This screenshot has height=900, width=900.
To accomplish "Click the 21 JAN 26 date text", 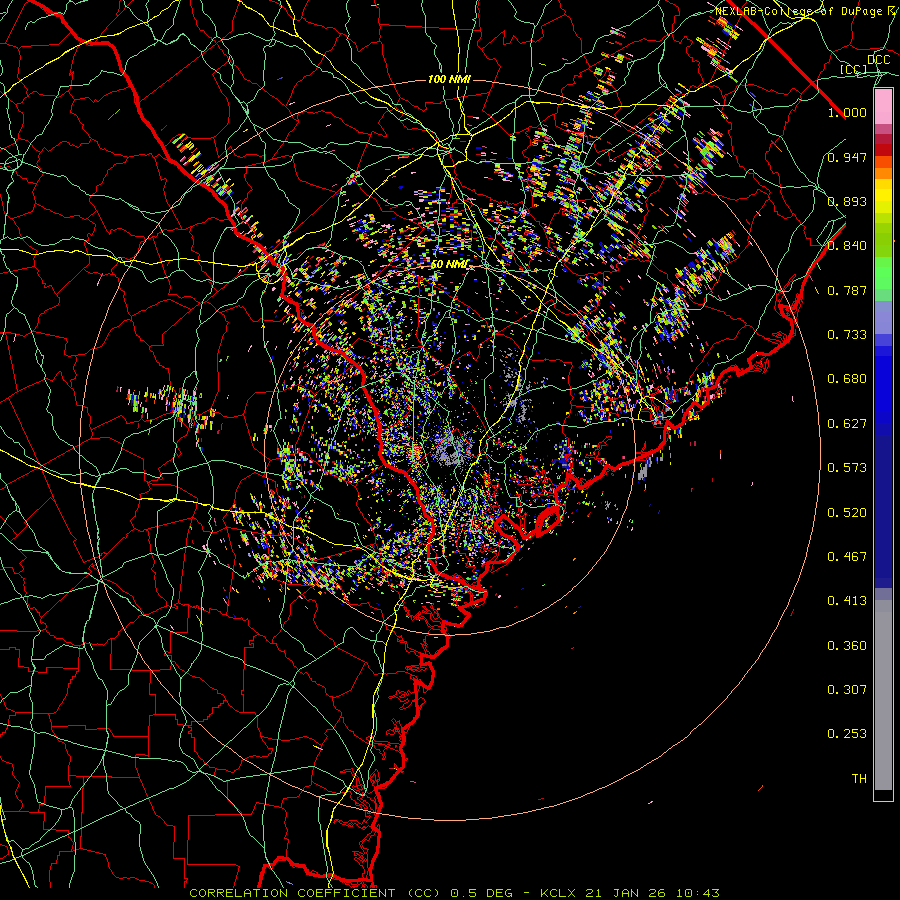I will pyautogui.click(x=625, y=893).
